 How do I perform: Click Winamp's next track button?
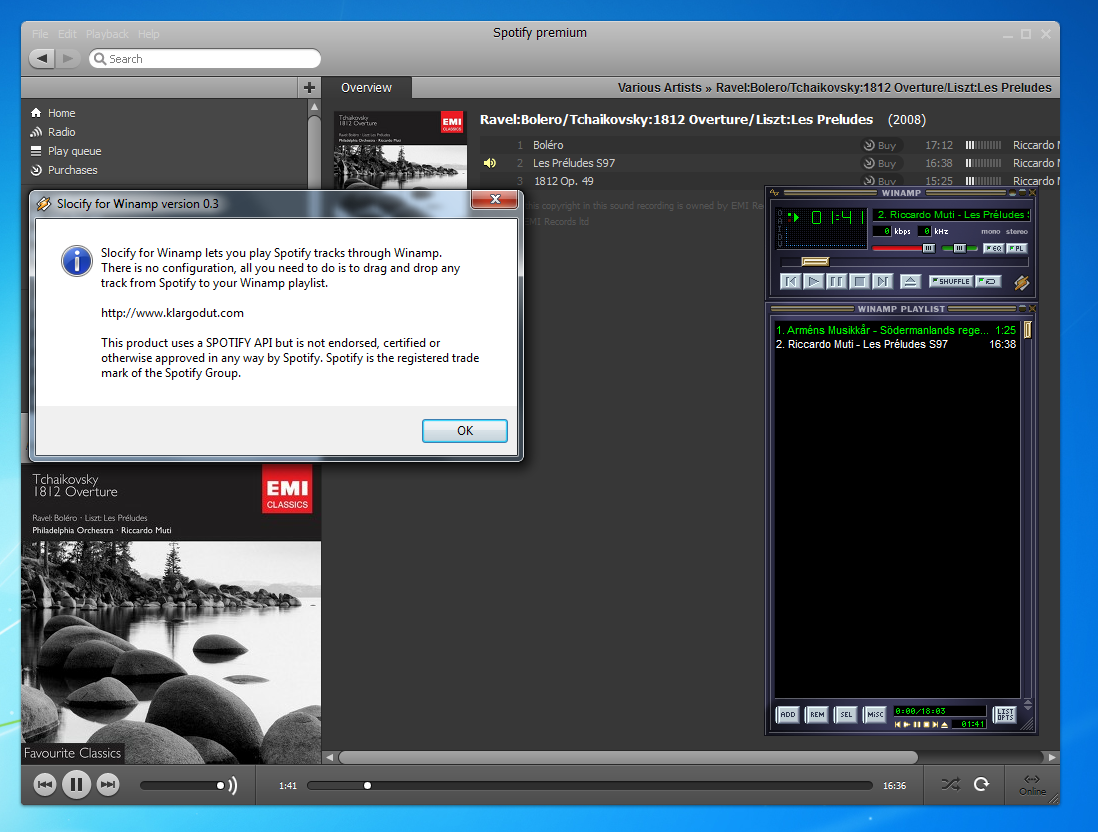[x=883, y=281]
